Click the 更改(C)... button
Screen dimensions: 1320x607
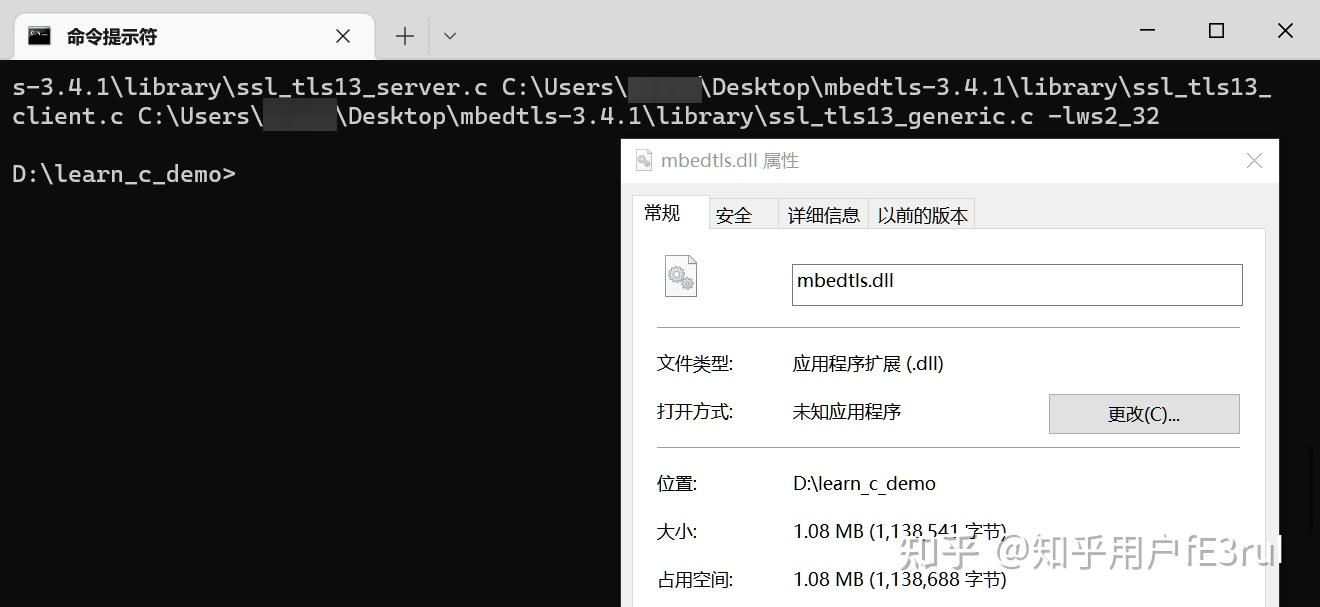[x=1144, y=413]
